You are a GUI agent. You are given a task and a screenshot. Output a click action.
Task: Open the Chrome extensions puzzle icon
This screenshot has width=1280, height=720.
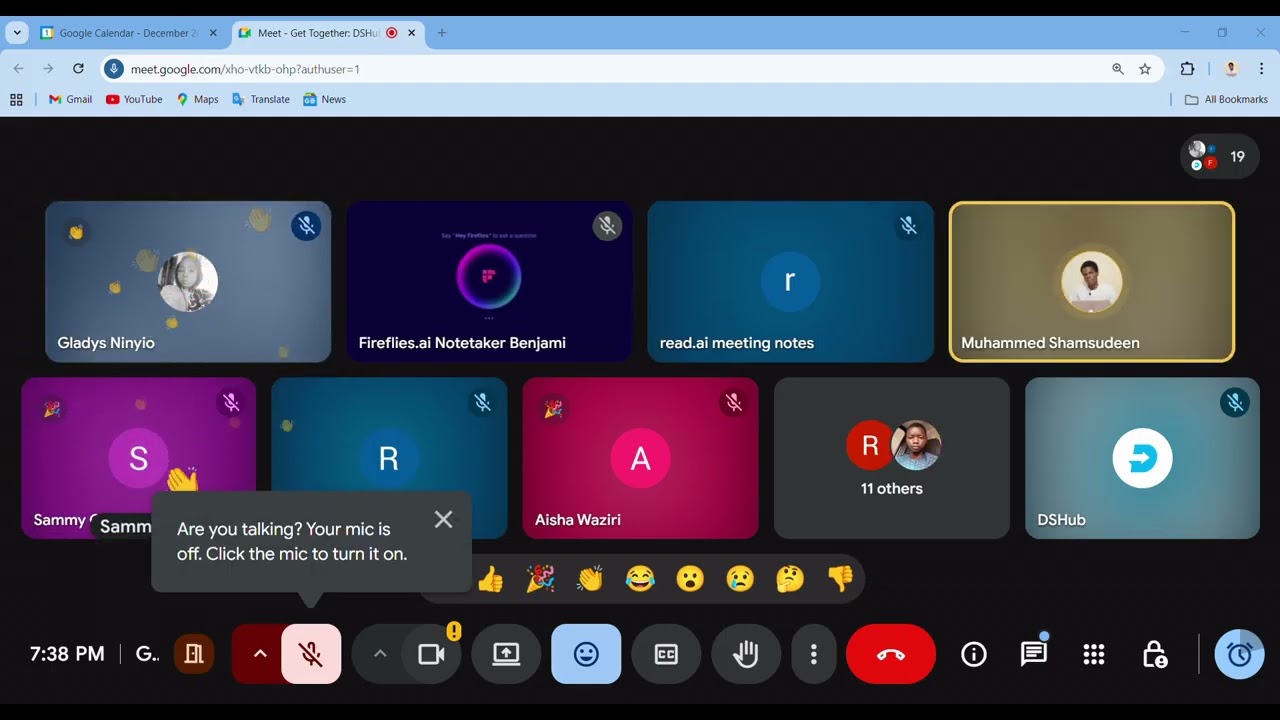click(x=1187, y=69)
